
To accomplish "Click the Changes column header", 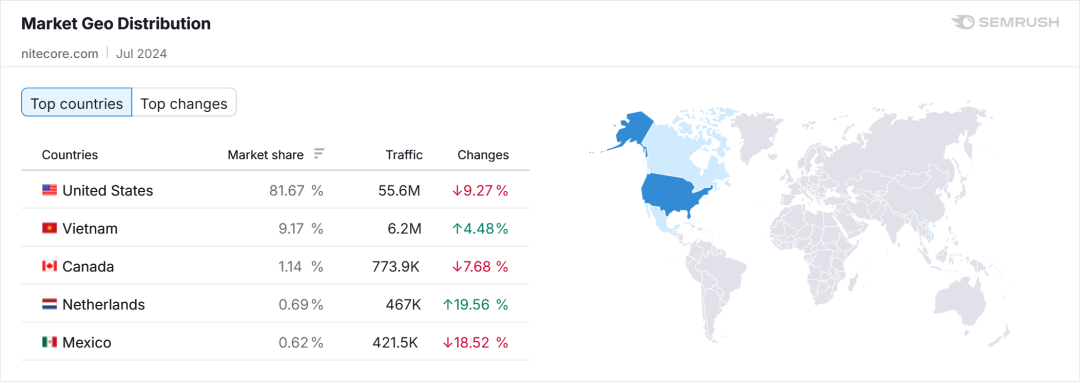I will [483, 155].
